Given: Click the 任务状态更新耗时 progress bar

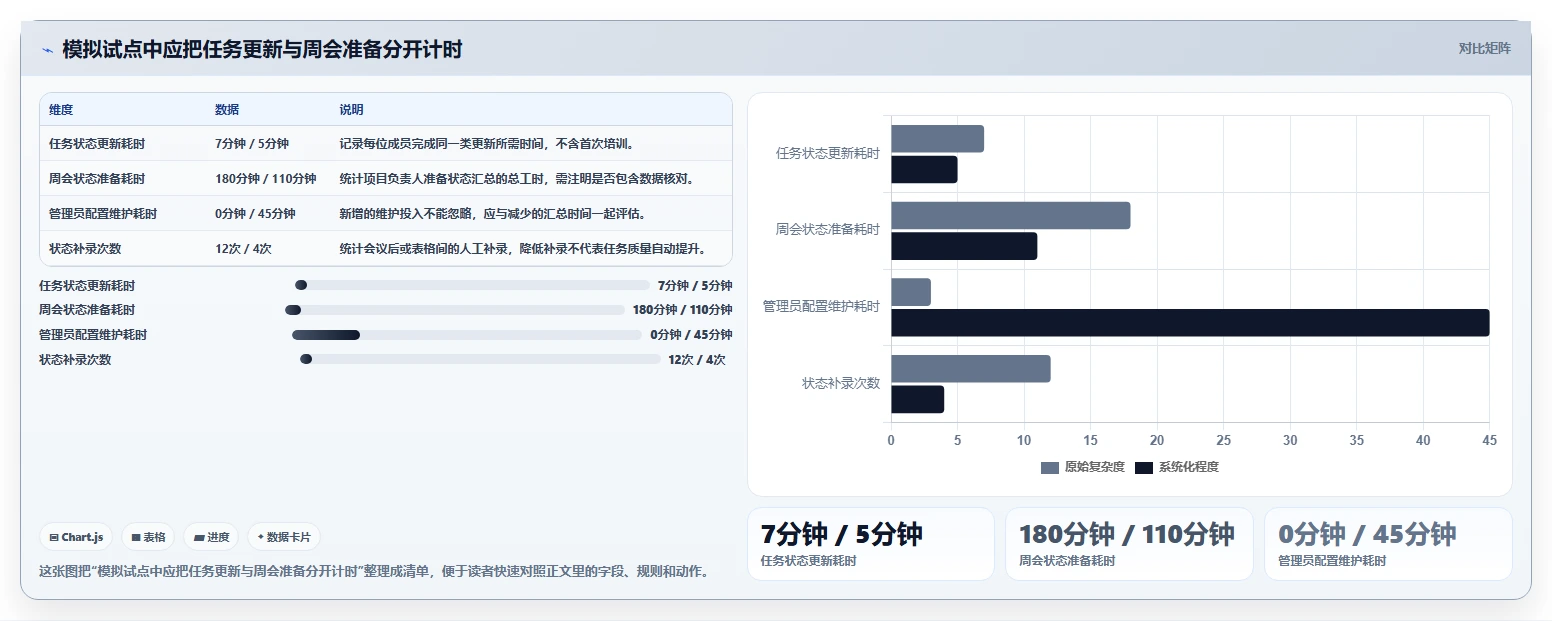Looking at the screenshot, I should pyautogui.click(x=472, y=285).
